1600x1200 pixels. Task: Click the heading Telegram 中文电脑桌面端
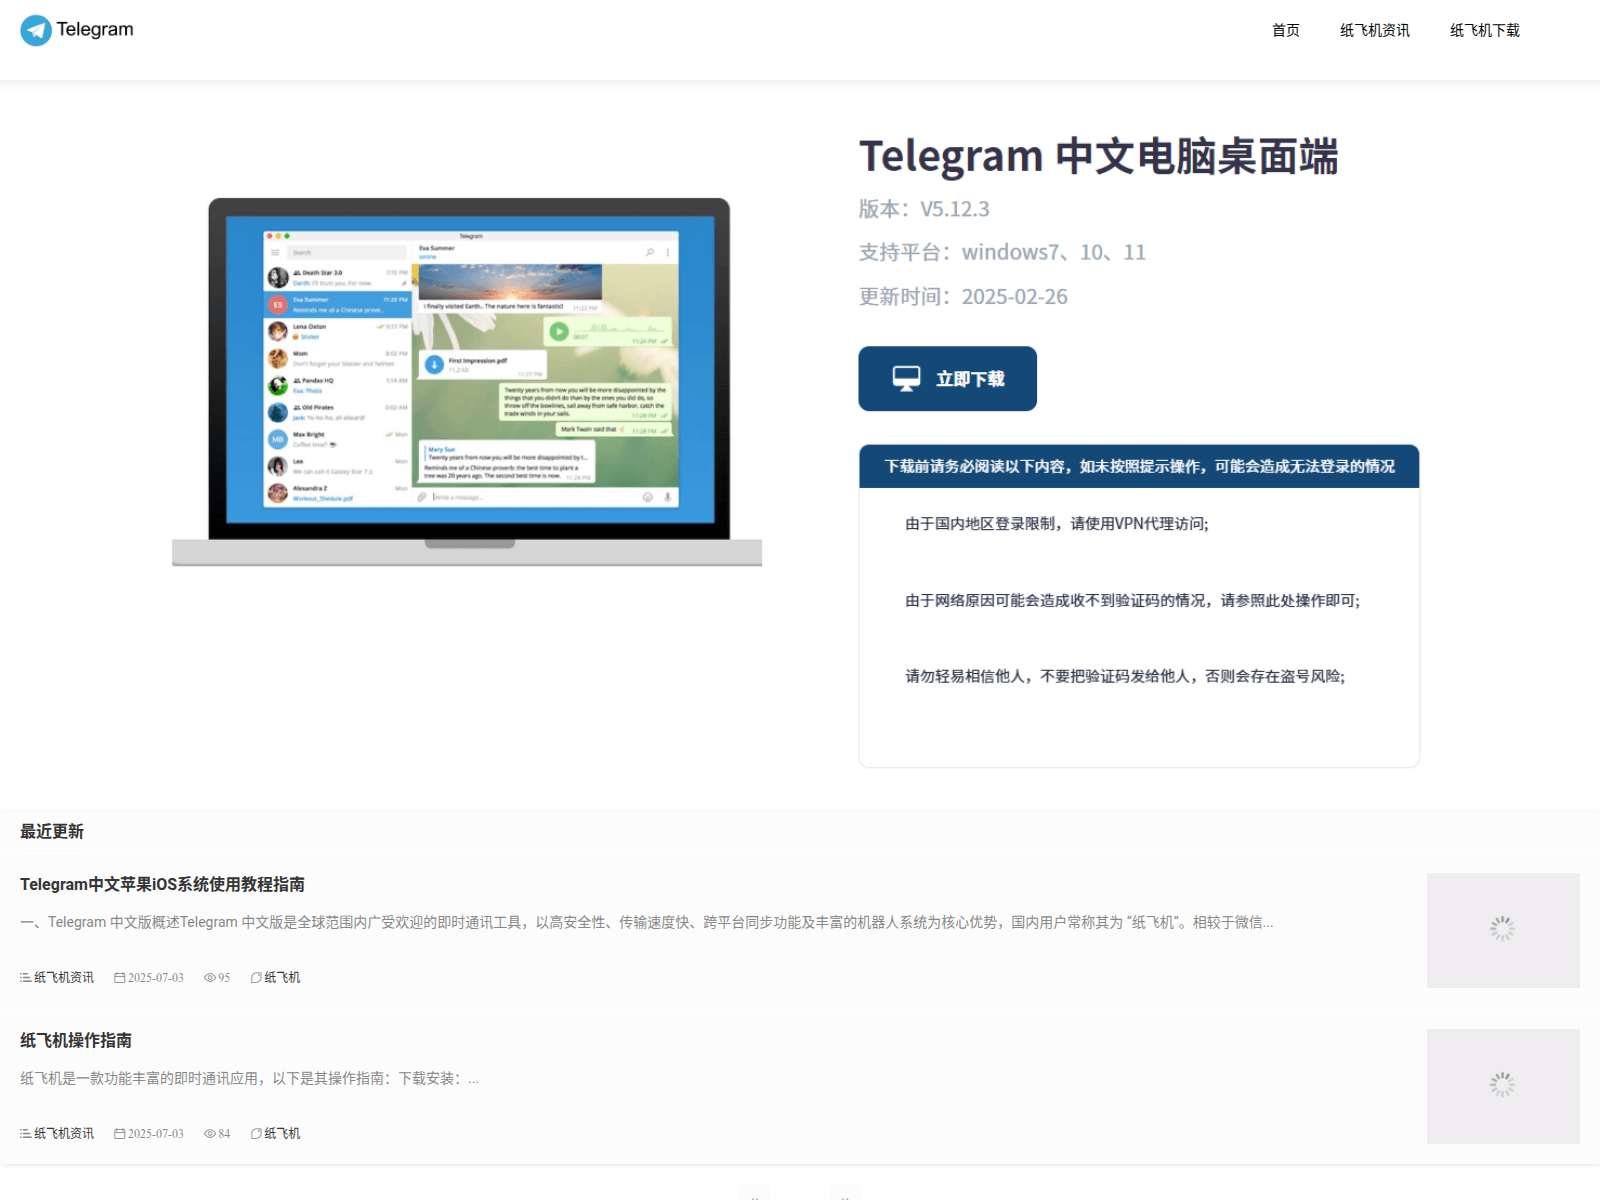click(1098, 157)
